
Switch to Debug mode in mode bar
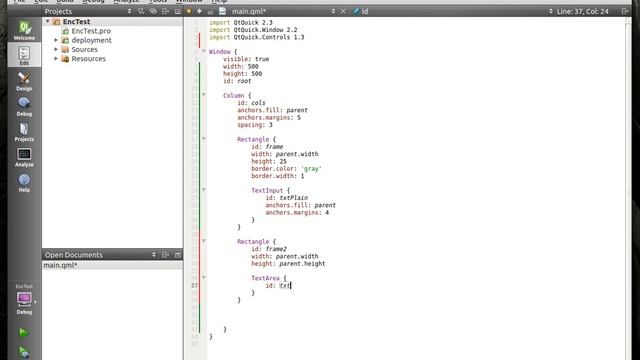24,107
